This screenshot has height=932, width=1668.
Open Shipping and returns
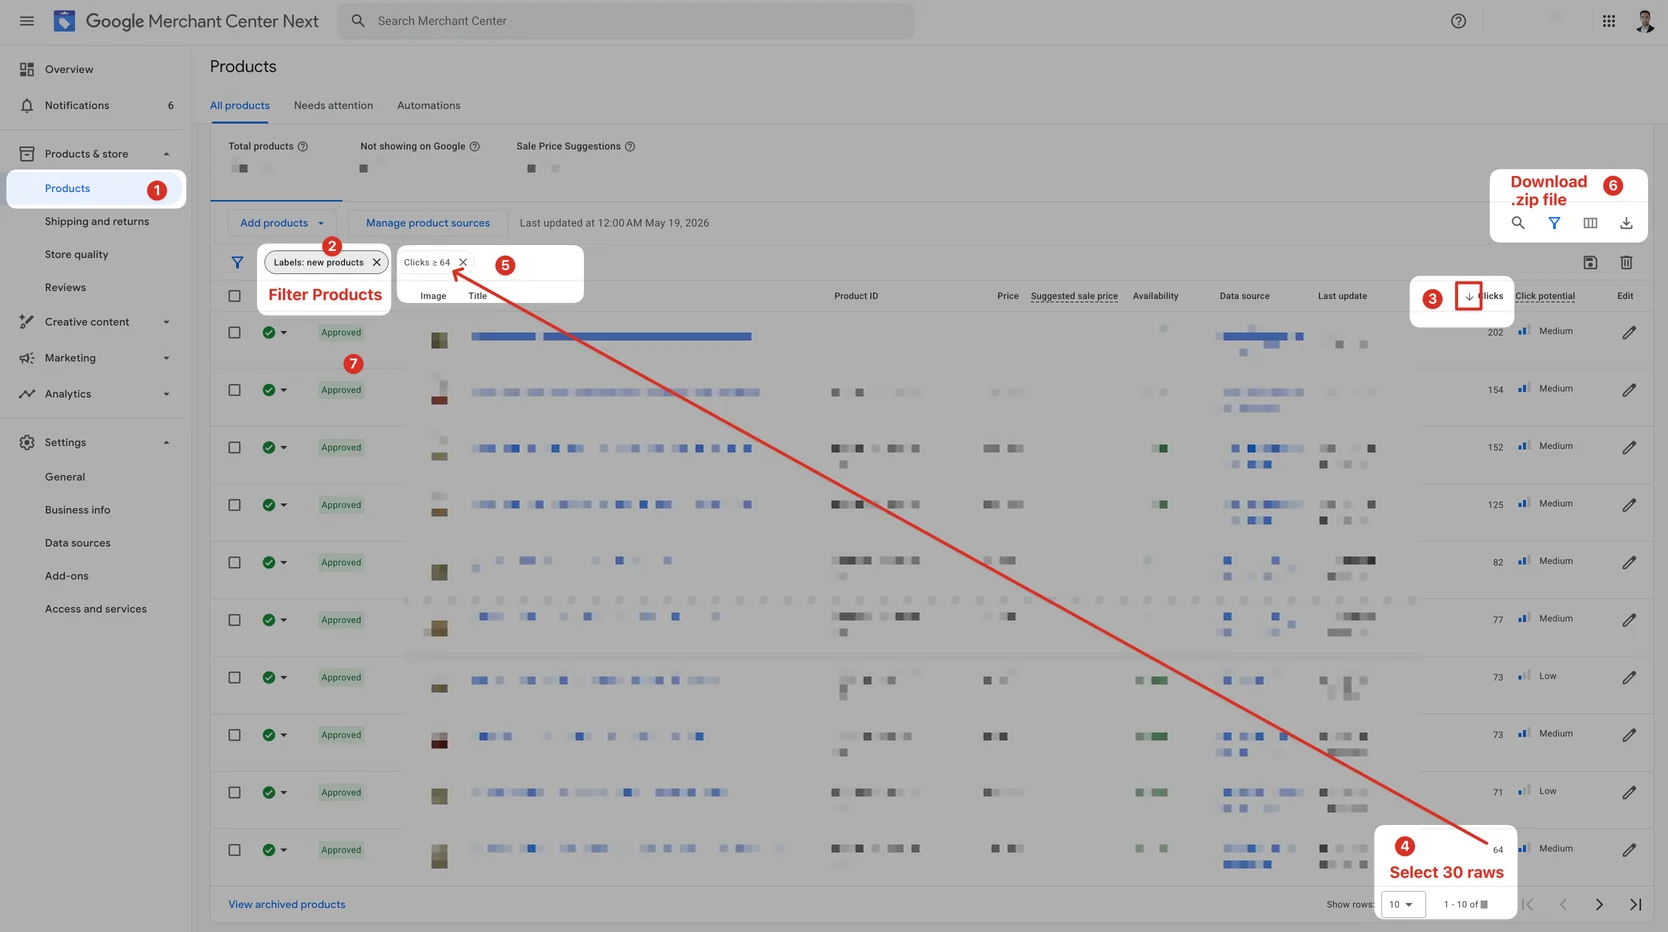coord(96,221)
